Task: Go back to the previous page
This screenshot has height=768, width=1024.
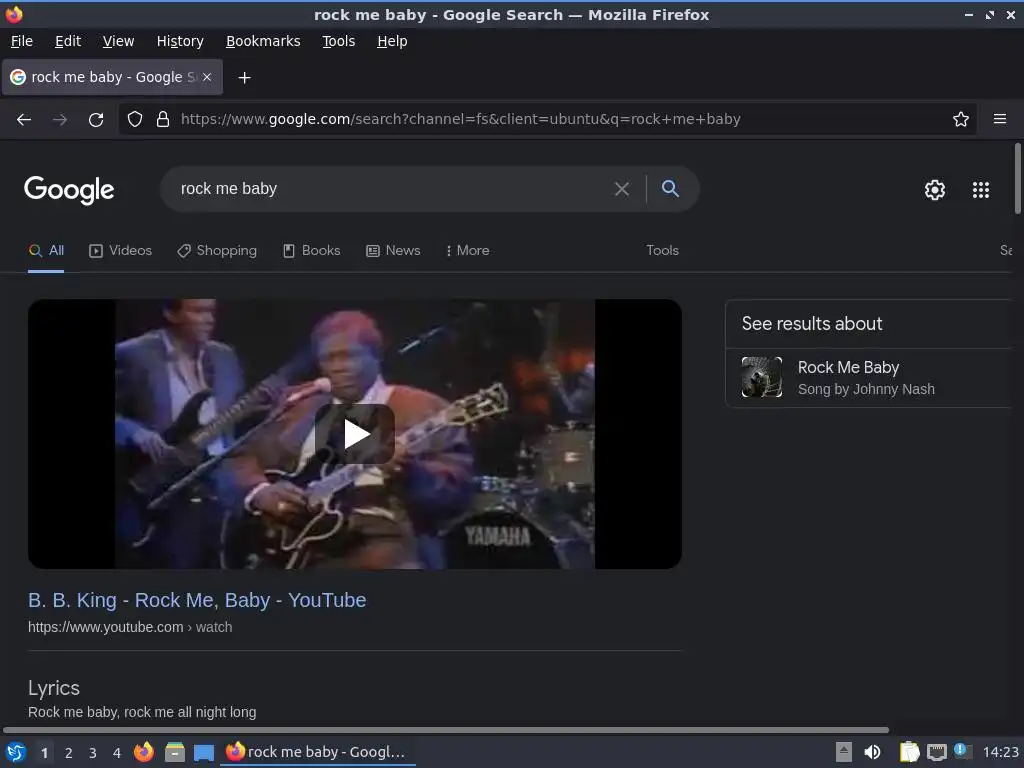Action: pyautogui.click(x=24, y=120)
